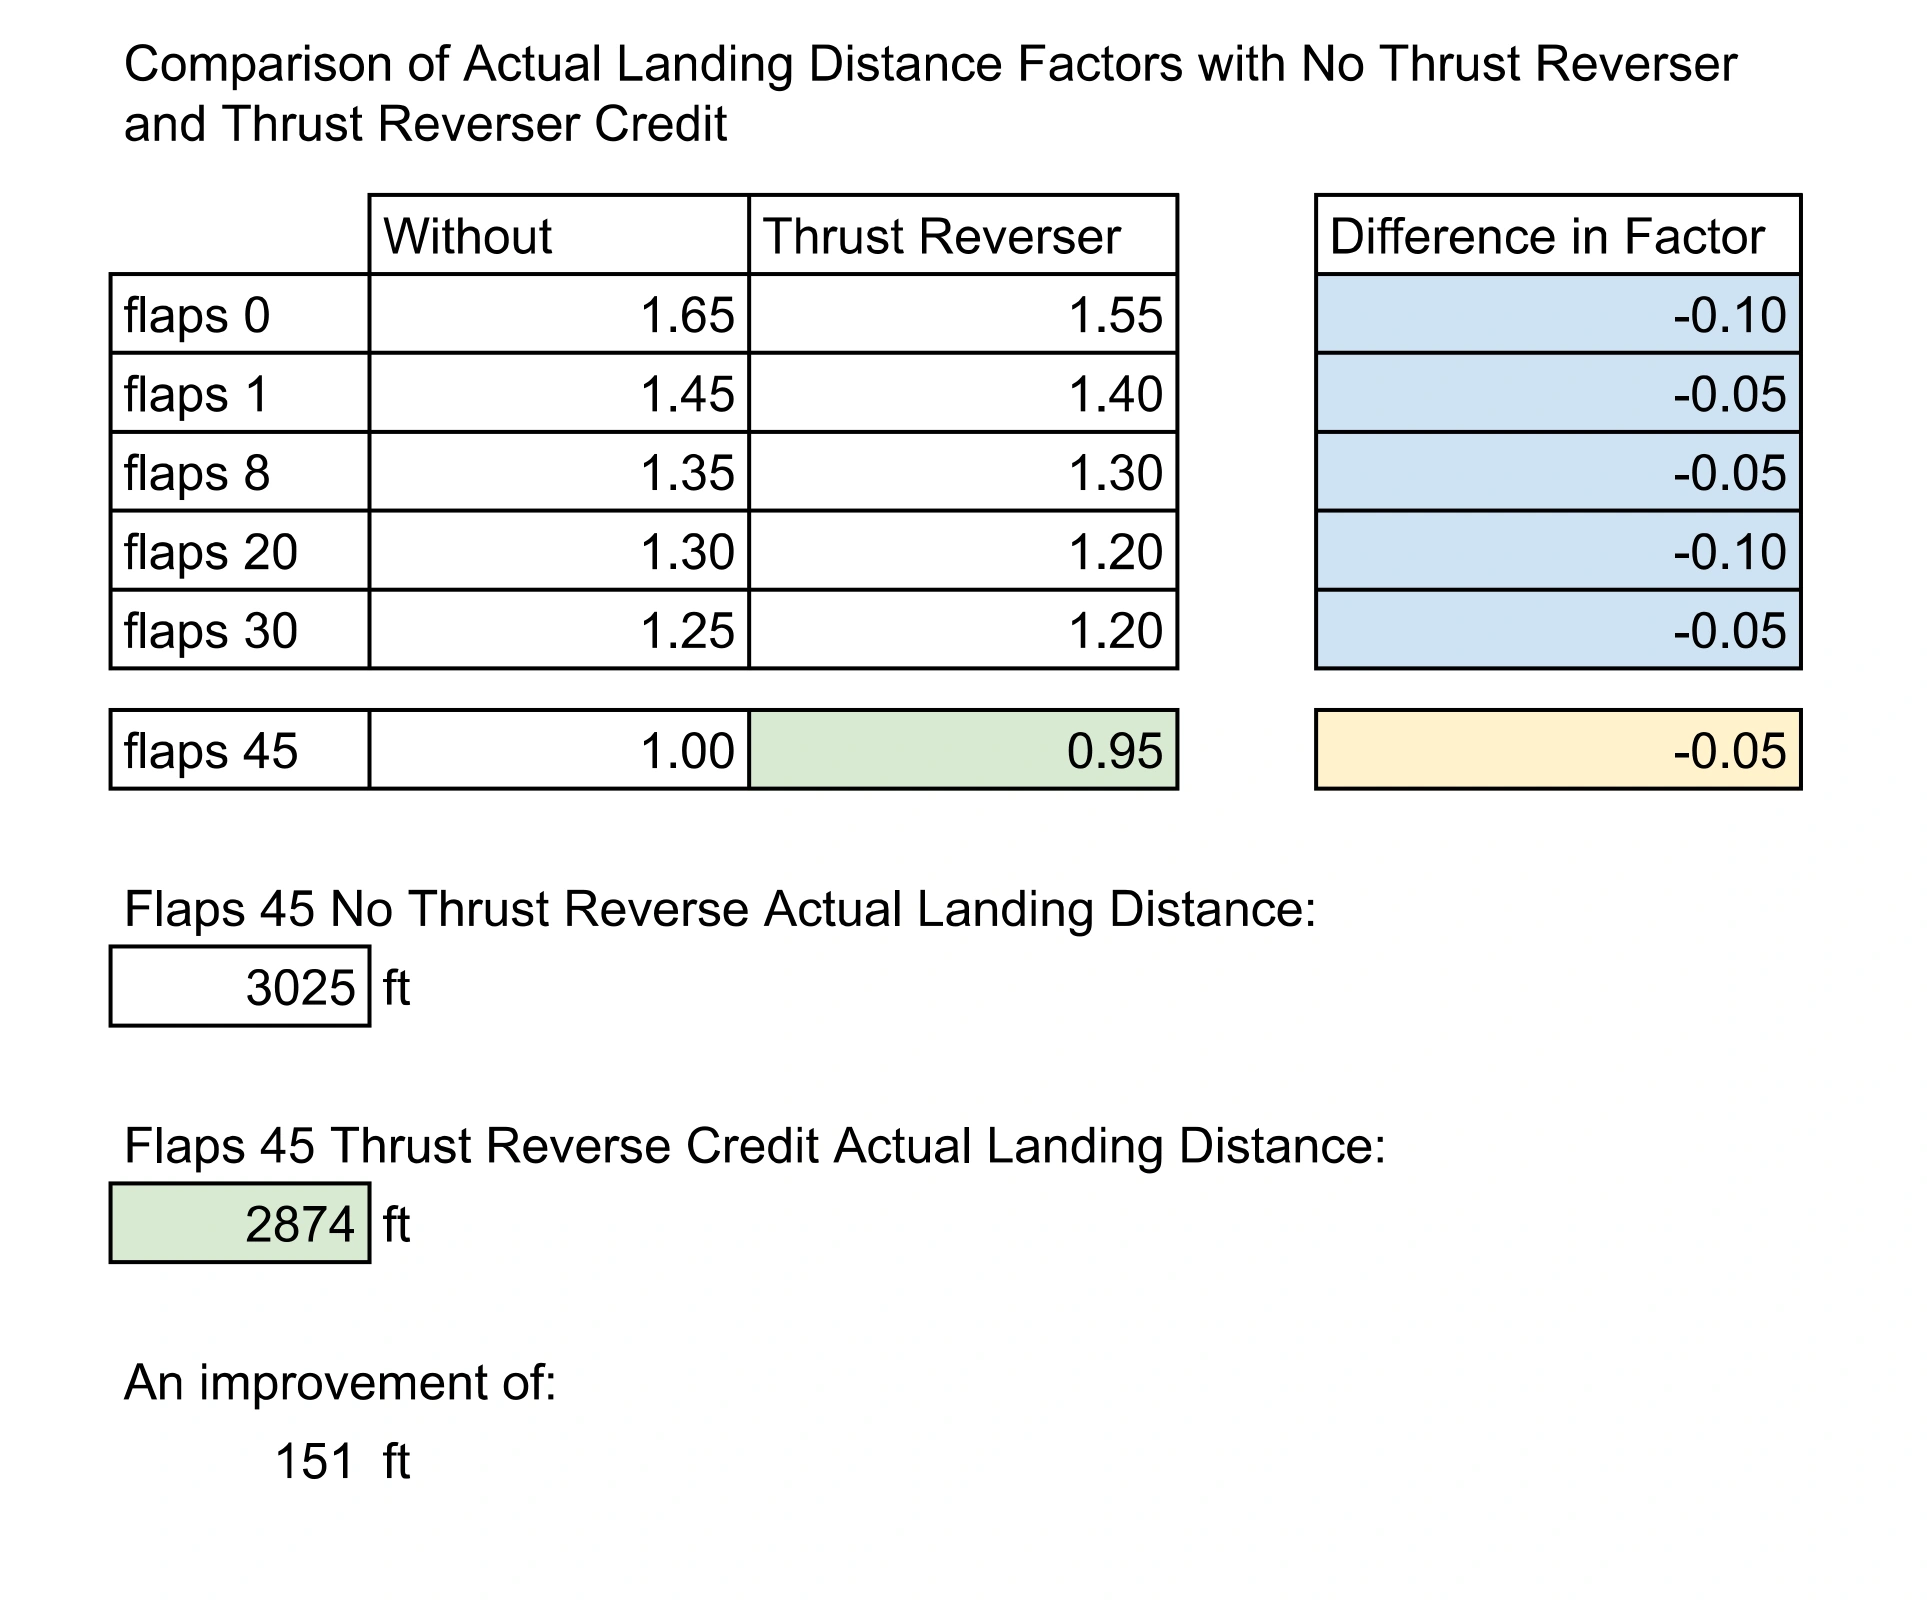The image size is (1927, 1601).
Task: Select the 3025 landing distance field
Action: (240, 987)
